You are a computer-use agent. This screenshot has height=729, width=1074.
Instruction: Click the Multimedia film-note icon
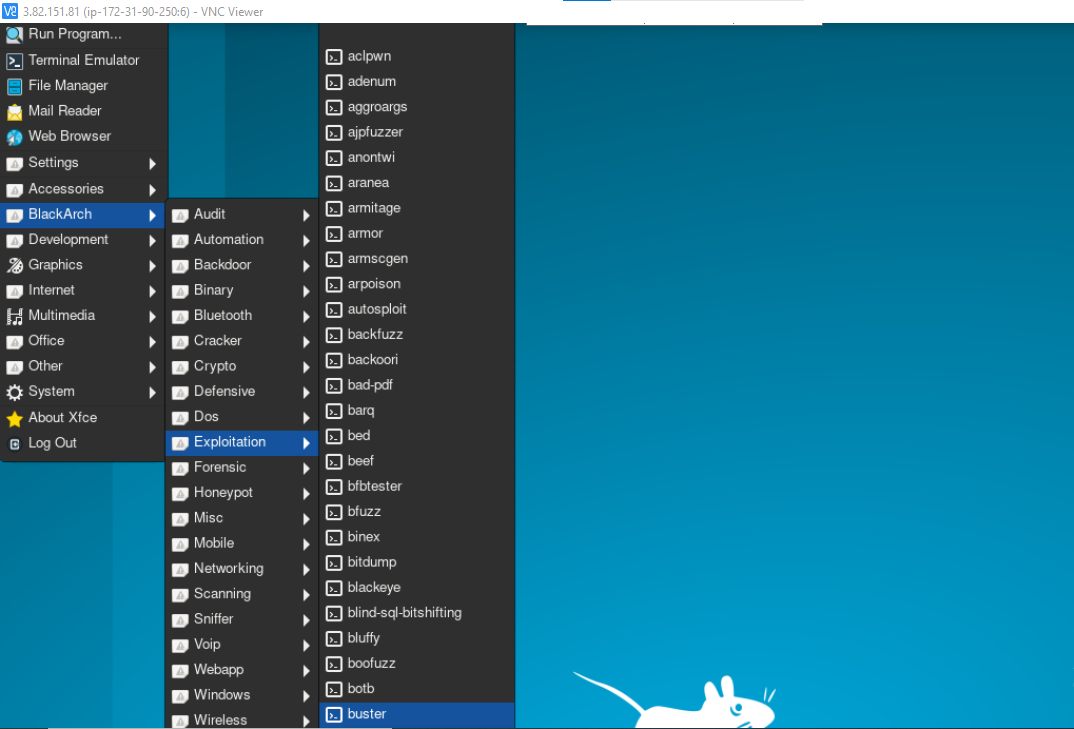[14, 316]
